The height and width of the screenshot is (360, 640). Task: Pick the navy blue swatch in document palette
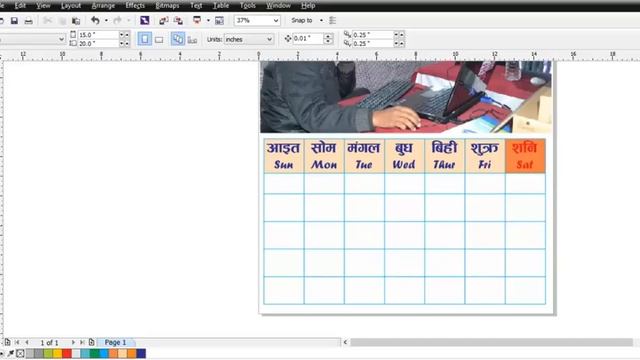point(141,353)
